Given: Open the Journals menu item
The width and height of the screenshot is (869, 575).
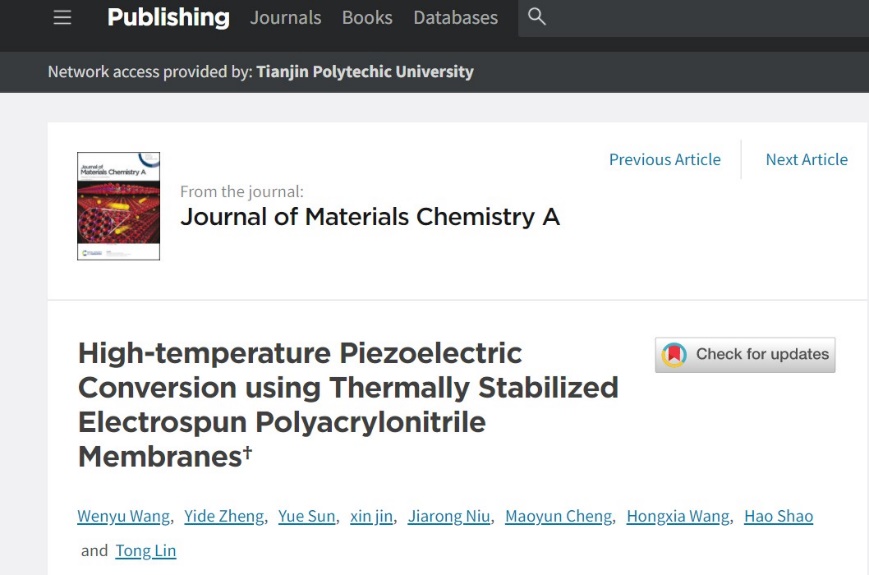Looking at the screenshot, I should tap(285, 18).
